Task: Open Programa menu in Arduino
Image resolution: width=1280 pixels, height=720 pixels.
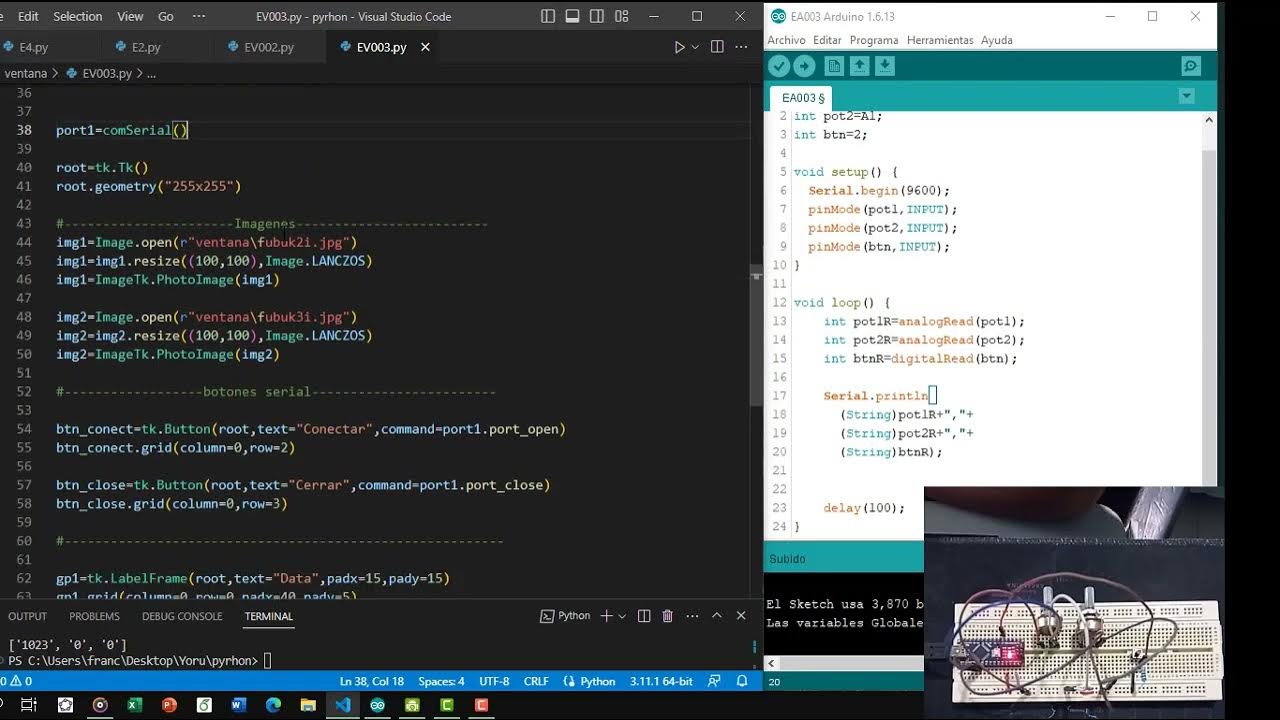Action: pos(874,40)
